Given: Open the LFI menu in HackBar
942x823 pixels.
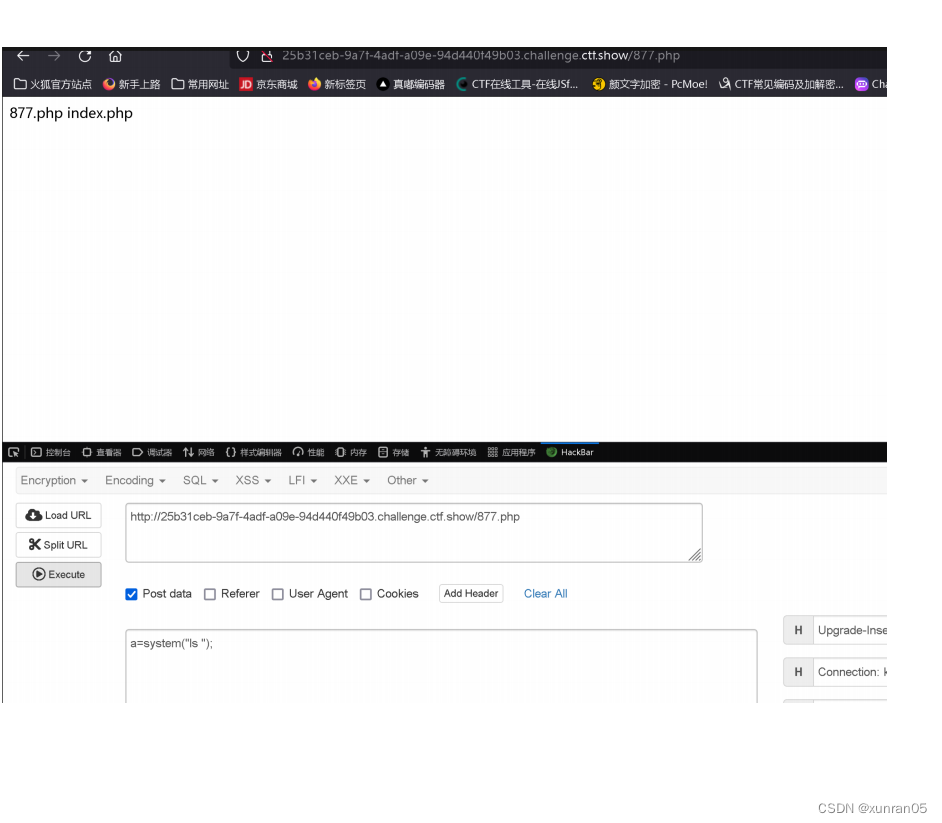Looking at the screenshot, I should [299, 480].
